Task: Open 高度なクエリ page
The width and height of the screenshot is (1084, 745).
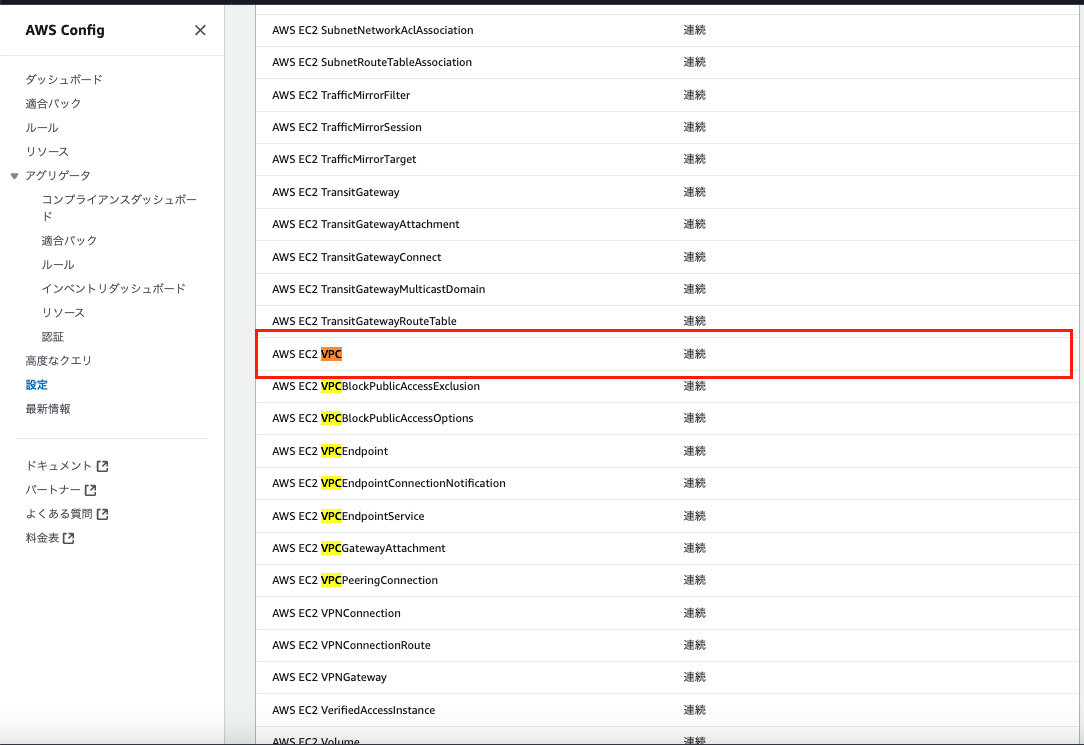Action: click(58, 360)
